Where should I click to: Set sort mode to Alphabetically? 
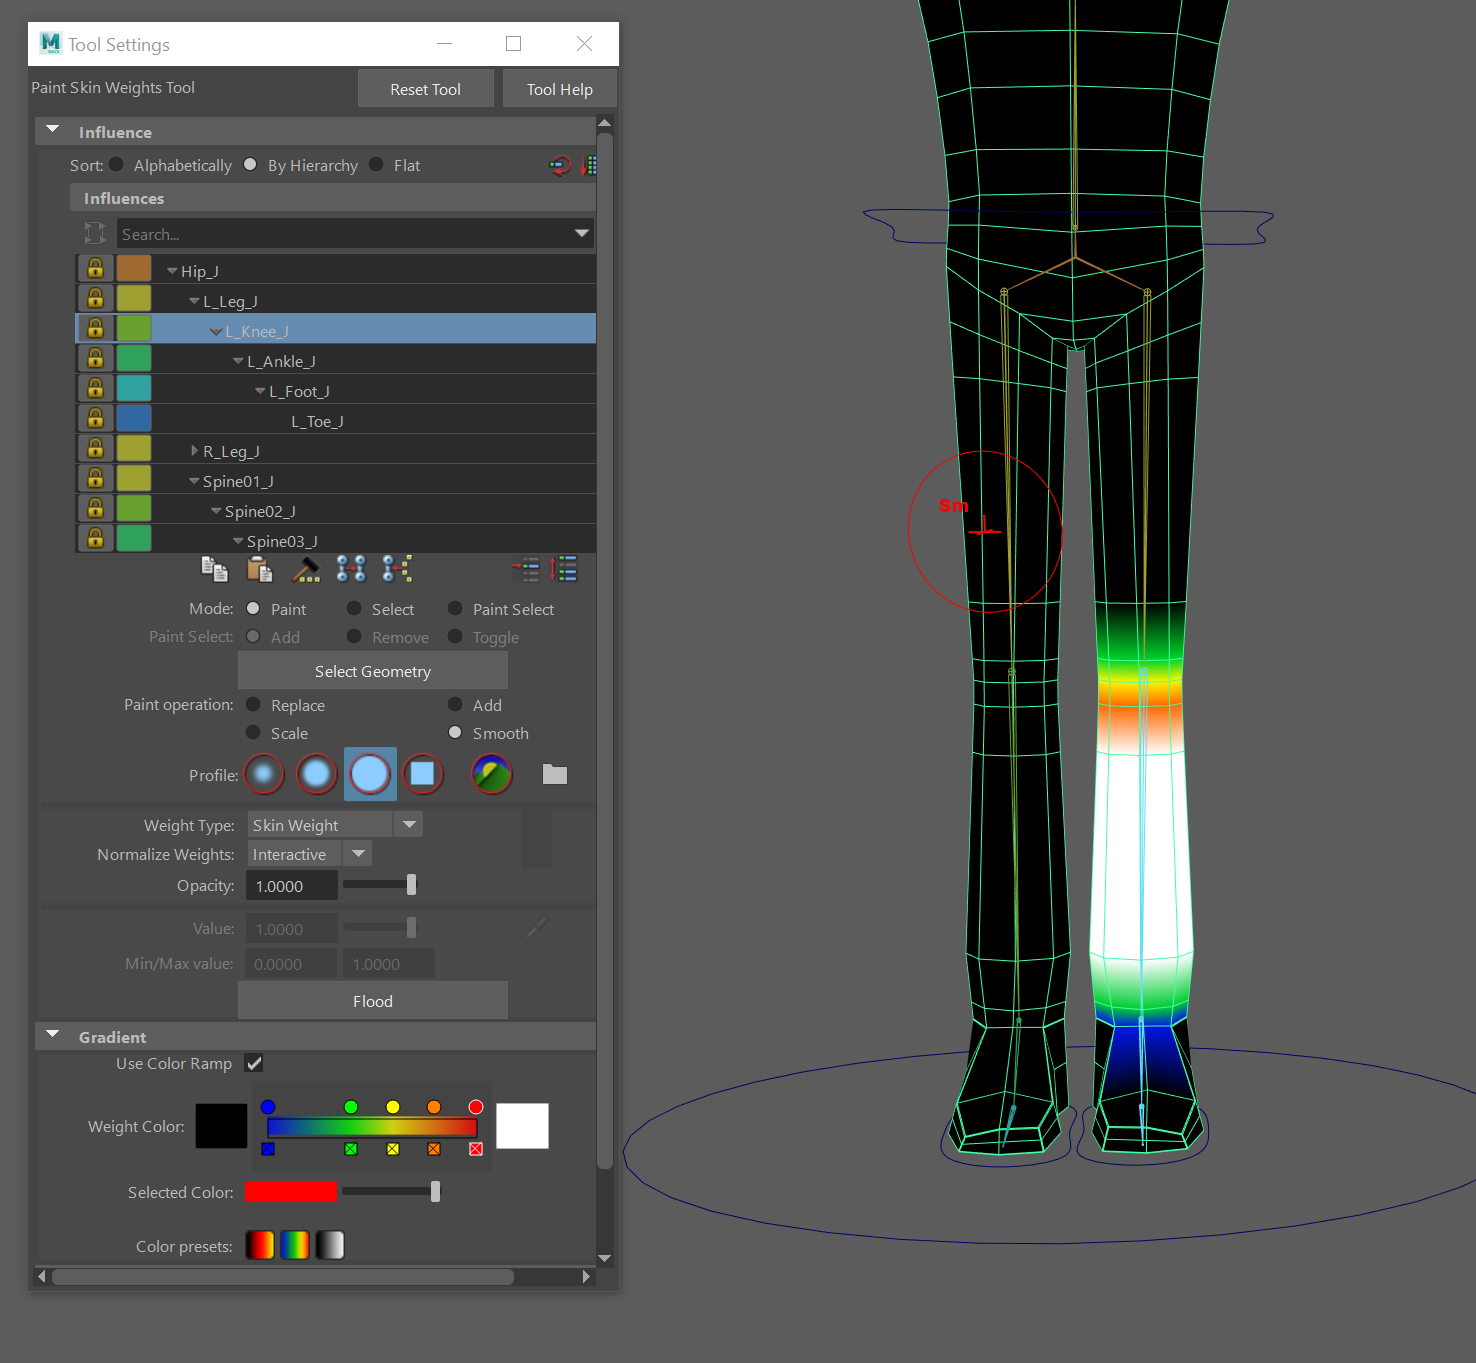tap(117, 165)
